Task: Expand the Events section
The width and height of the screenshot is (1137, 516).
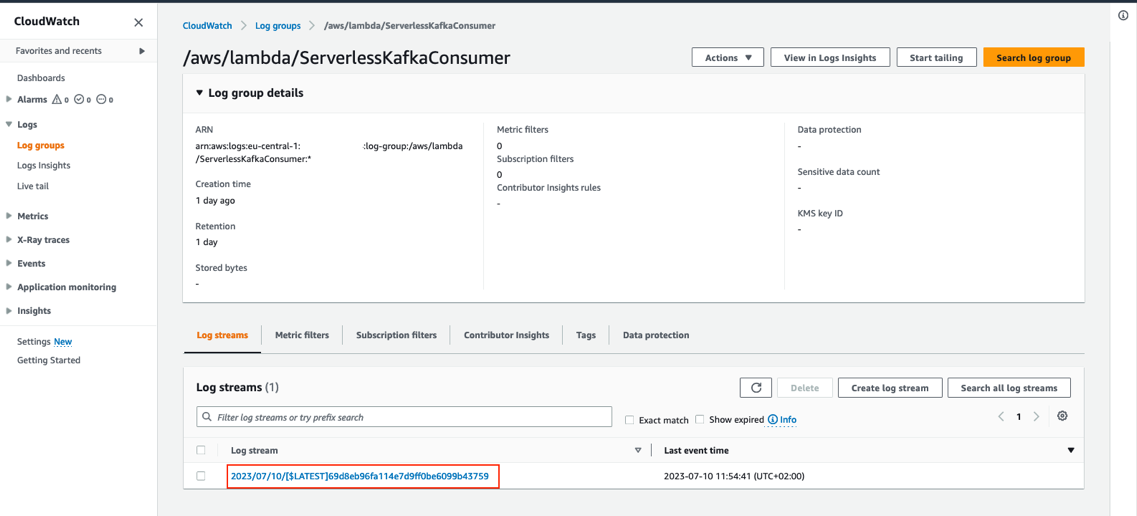Action: pos(9,264)
